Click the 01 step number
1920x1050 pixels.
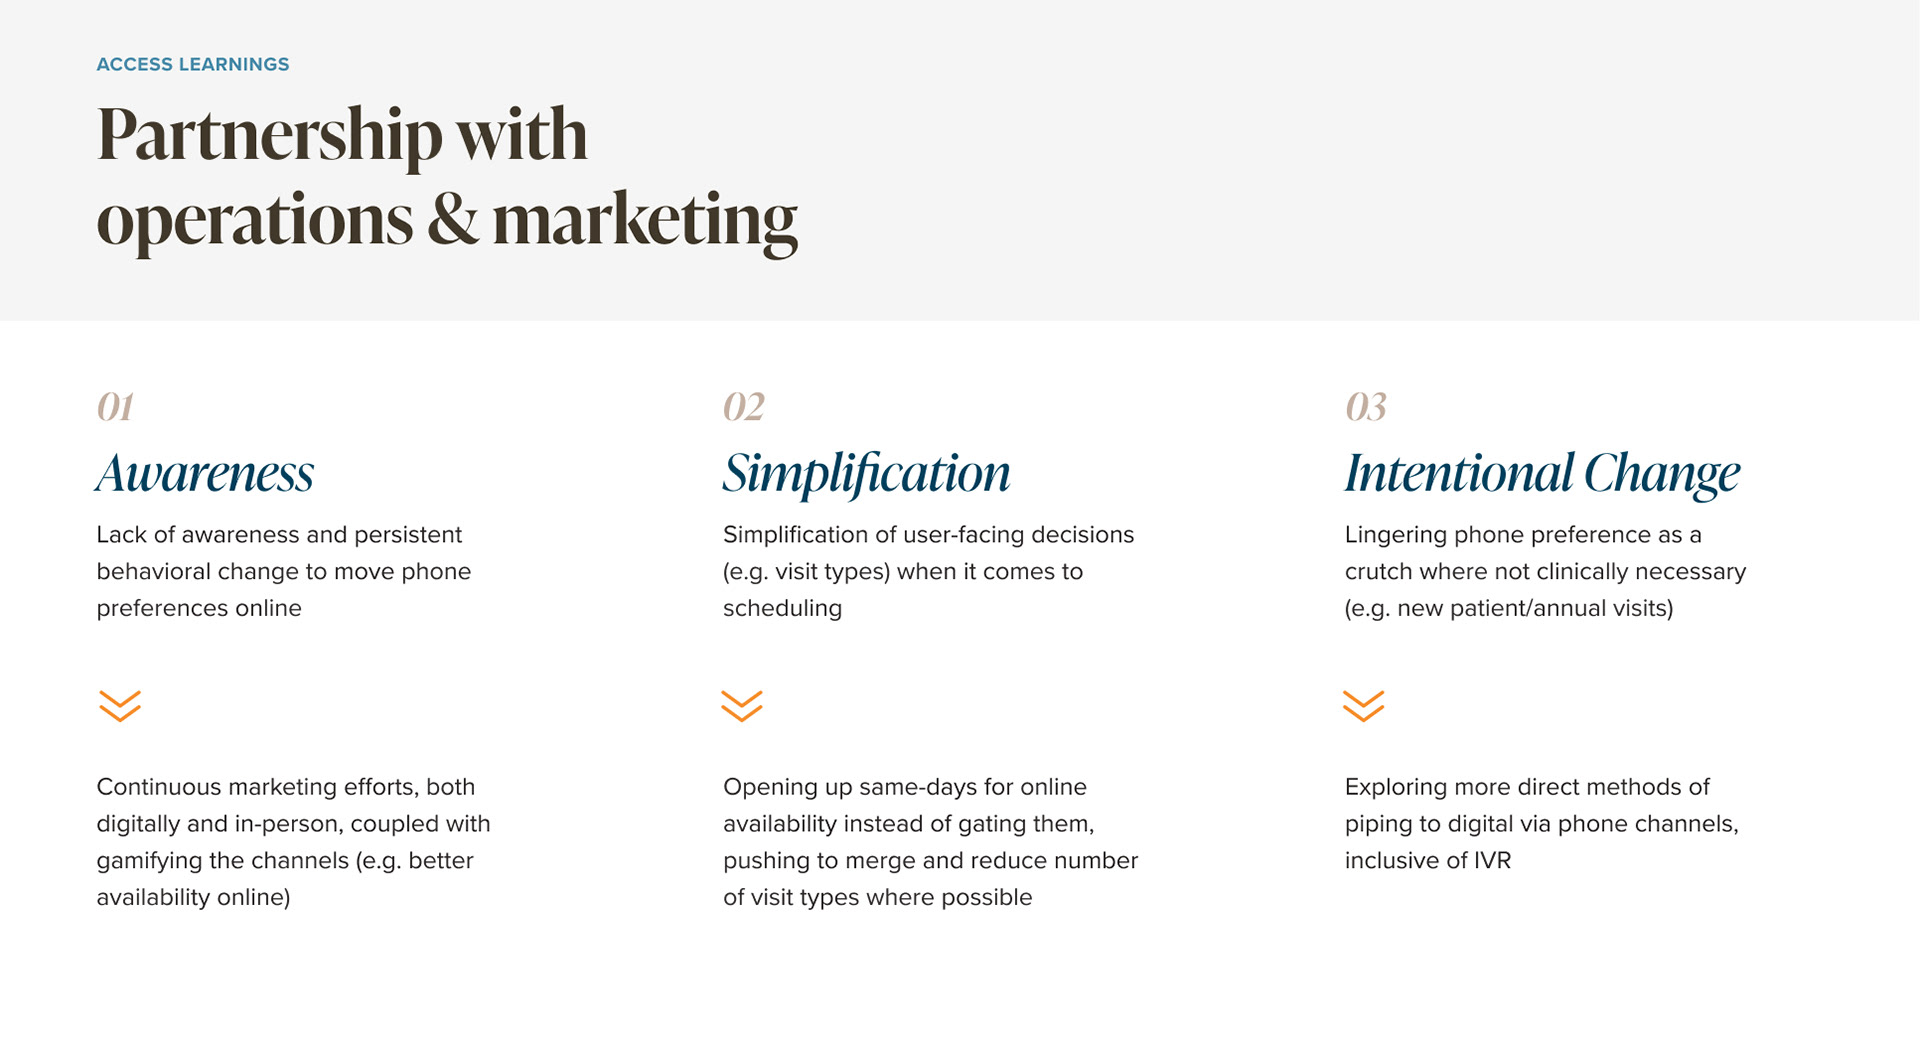[x=115, y=407]
